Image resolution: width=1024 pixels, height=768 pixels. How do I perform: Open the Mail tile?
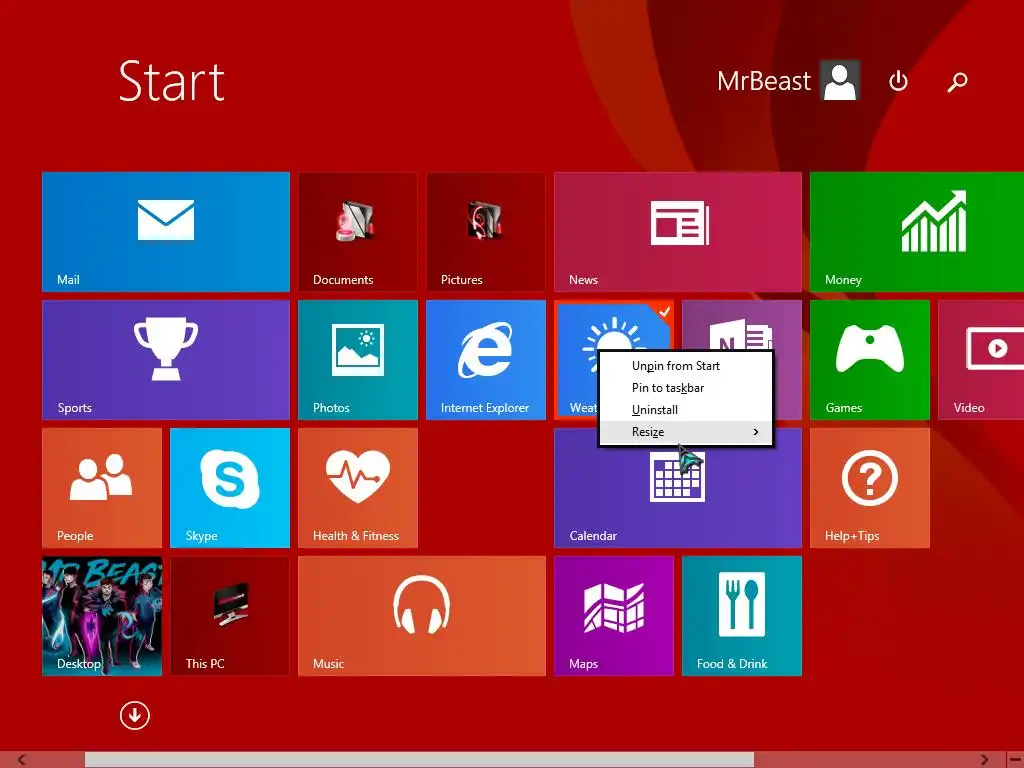tap(166, 232)
